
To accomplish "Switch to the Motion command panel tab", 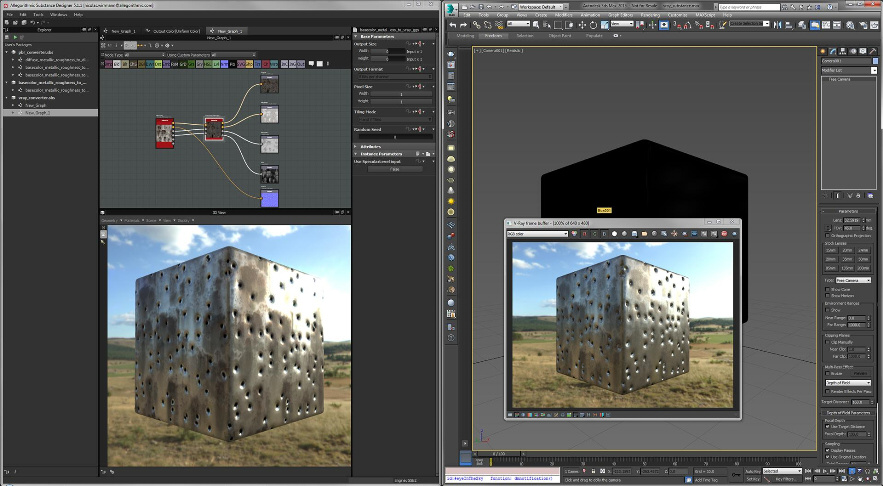I will pos(854,51).
